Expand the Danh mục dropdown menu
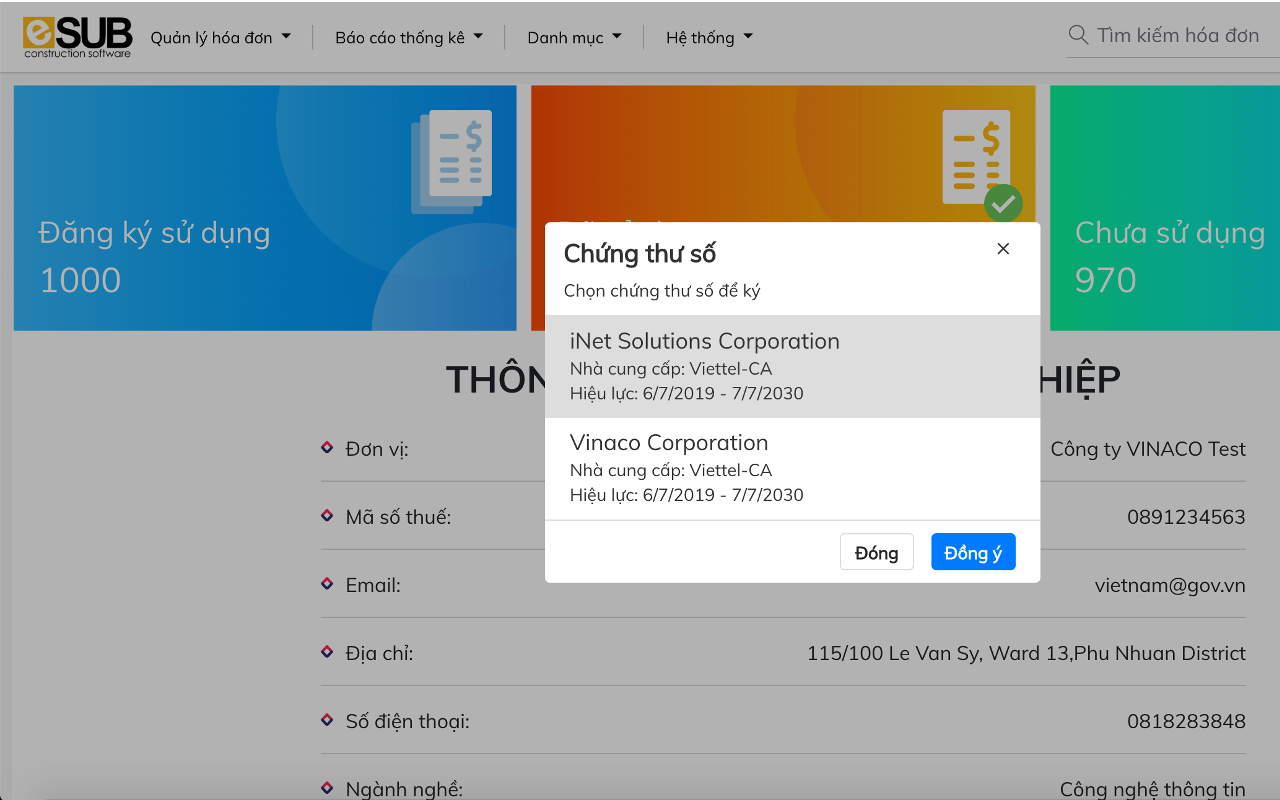 pos(575,37)
